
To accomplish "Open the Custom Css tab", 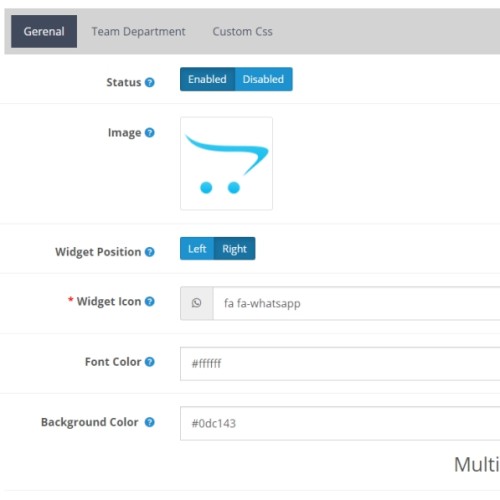I will 242,31.
